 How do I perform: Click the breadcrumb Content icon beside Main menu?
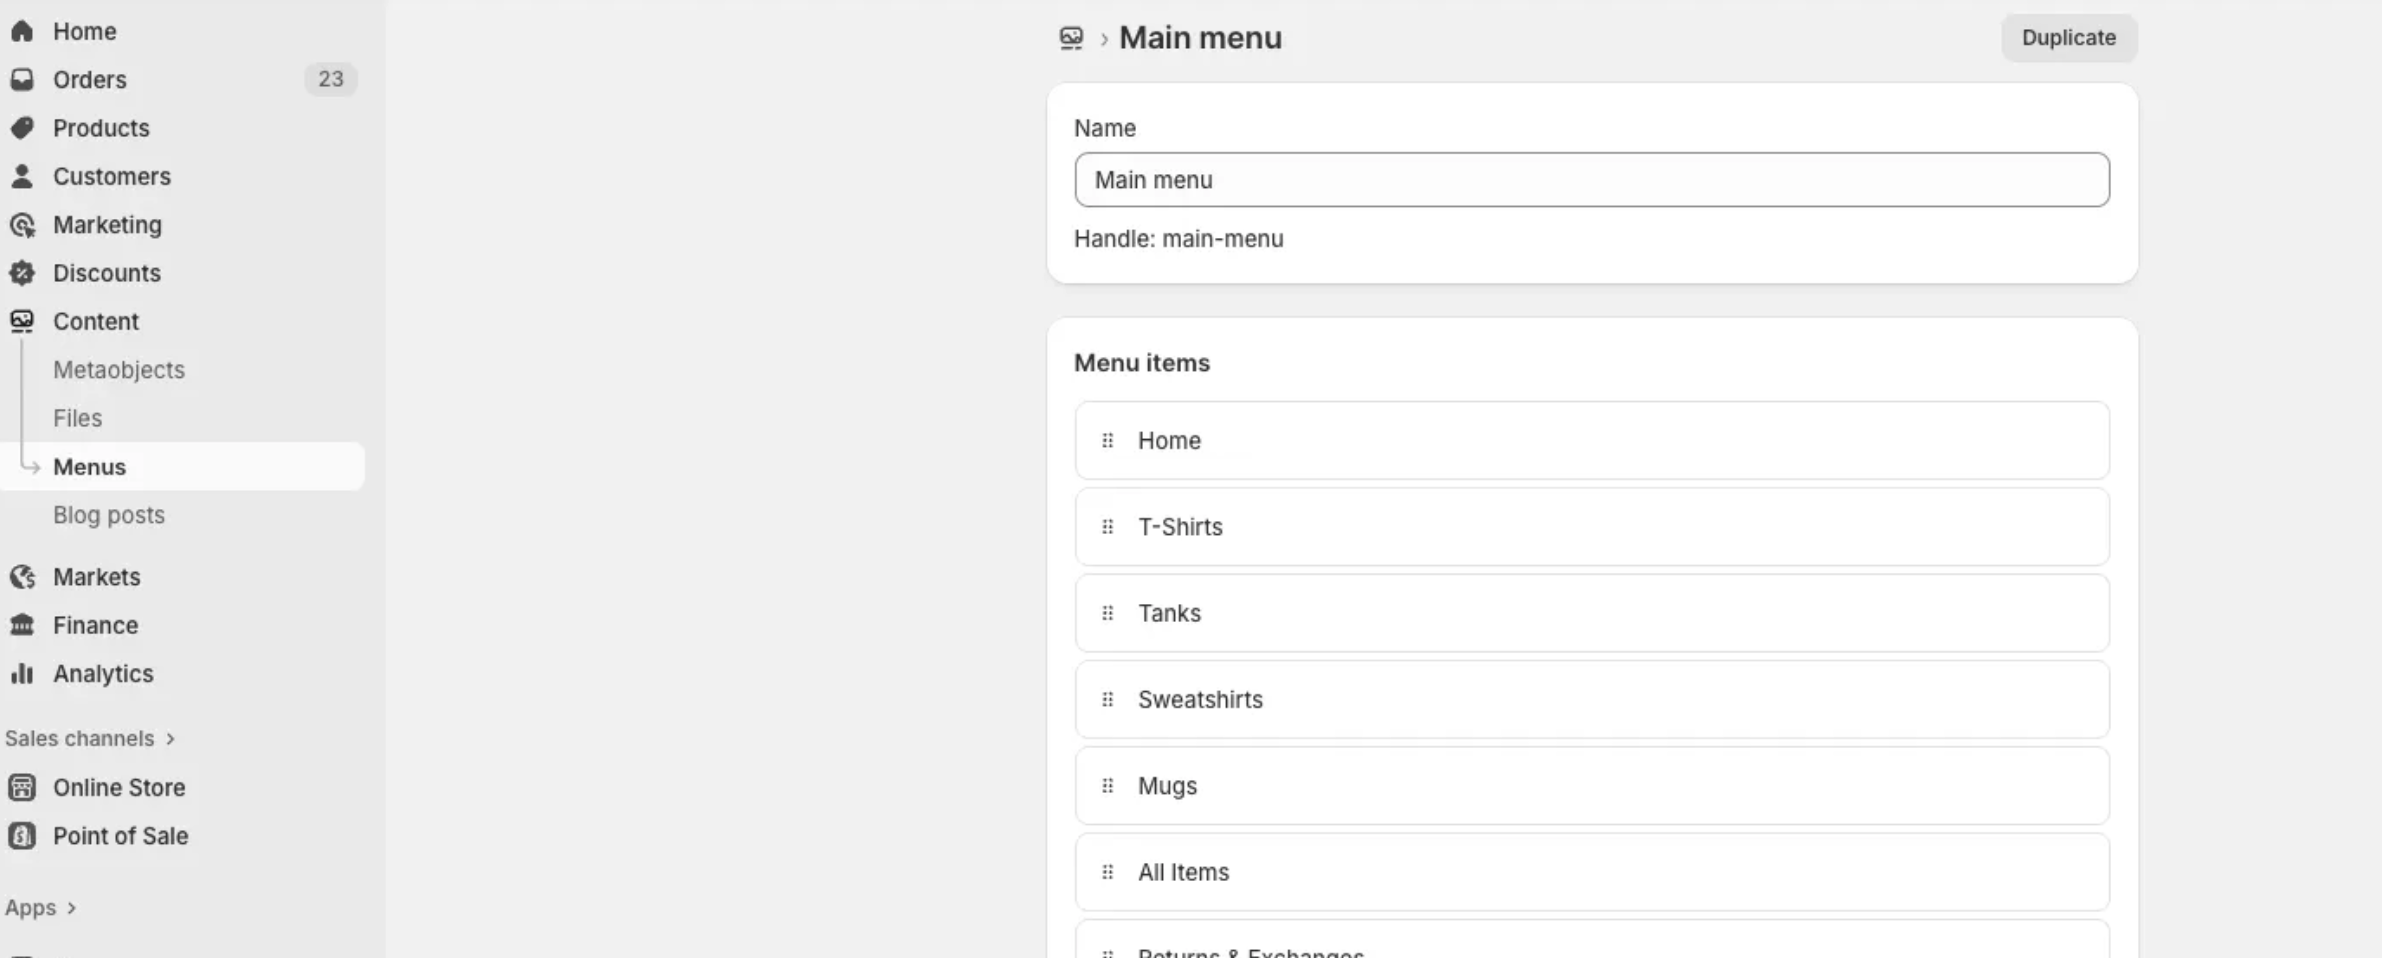[x=1071, y=38]
